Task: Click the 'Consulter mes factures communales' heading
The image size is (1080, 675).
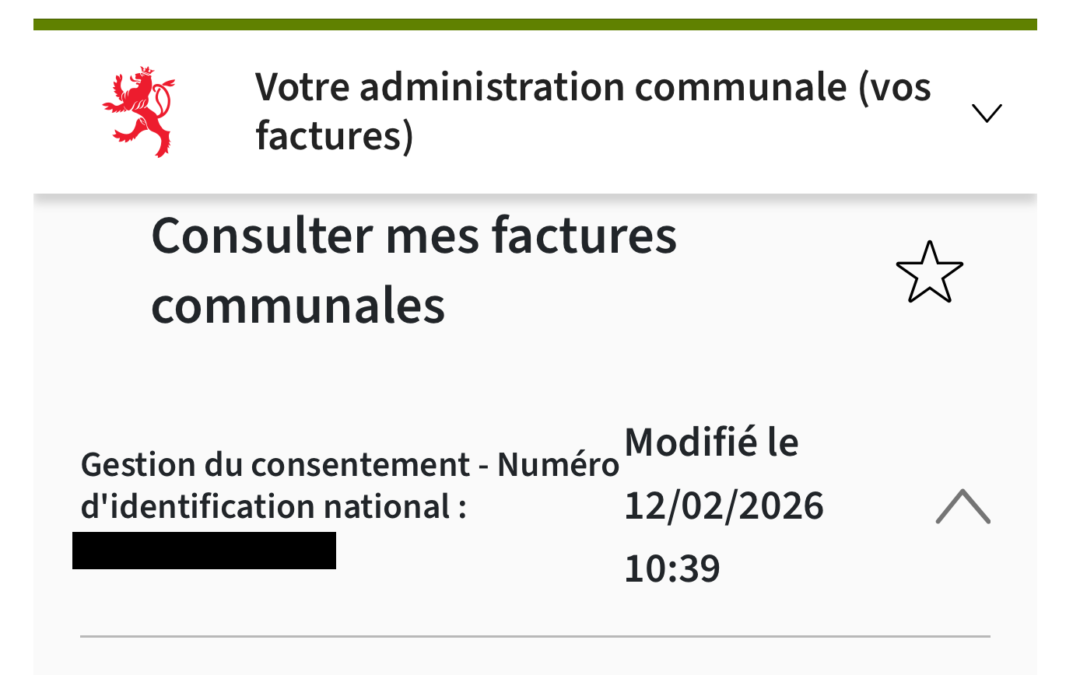Action: [x=414, y=270]
